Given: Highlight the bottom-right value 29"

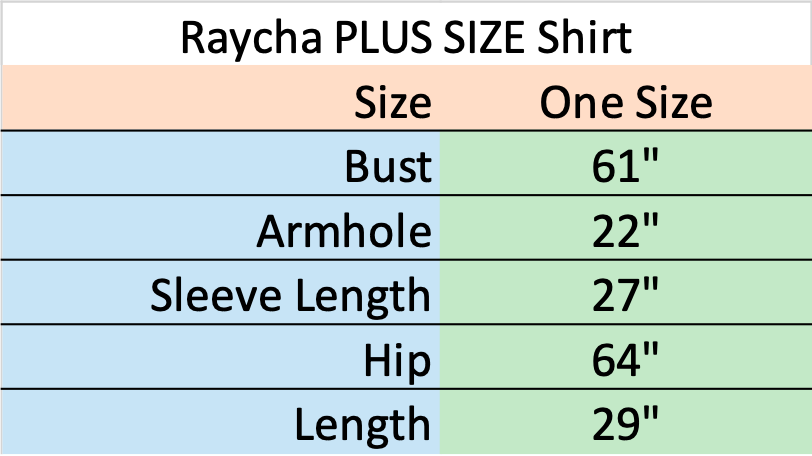Looking at the screenshot, I should pyautogui.click(x=626, y=424).
